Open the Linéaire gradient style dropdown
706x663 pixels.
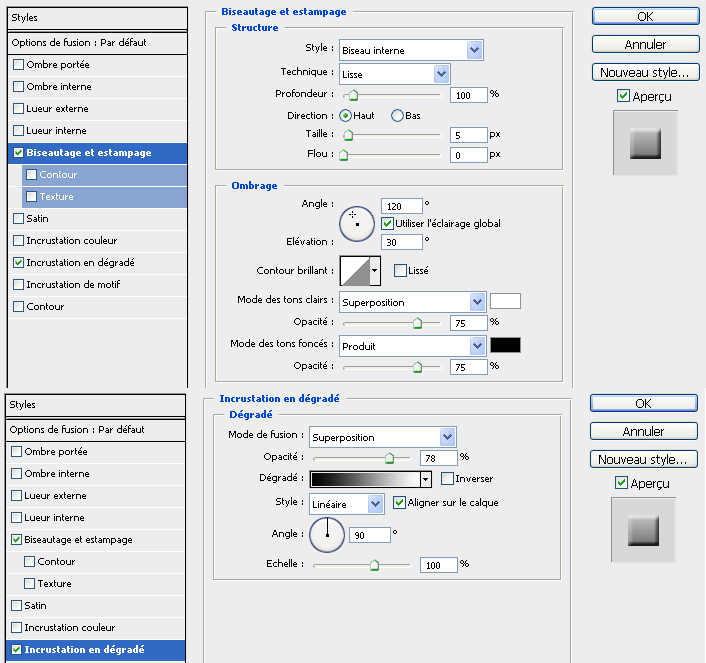pos(346,503)
